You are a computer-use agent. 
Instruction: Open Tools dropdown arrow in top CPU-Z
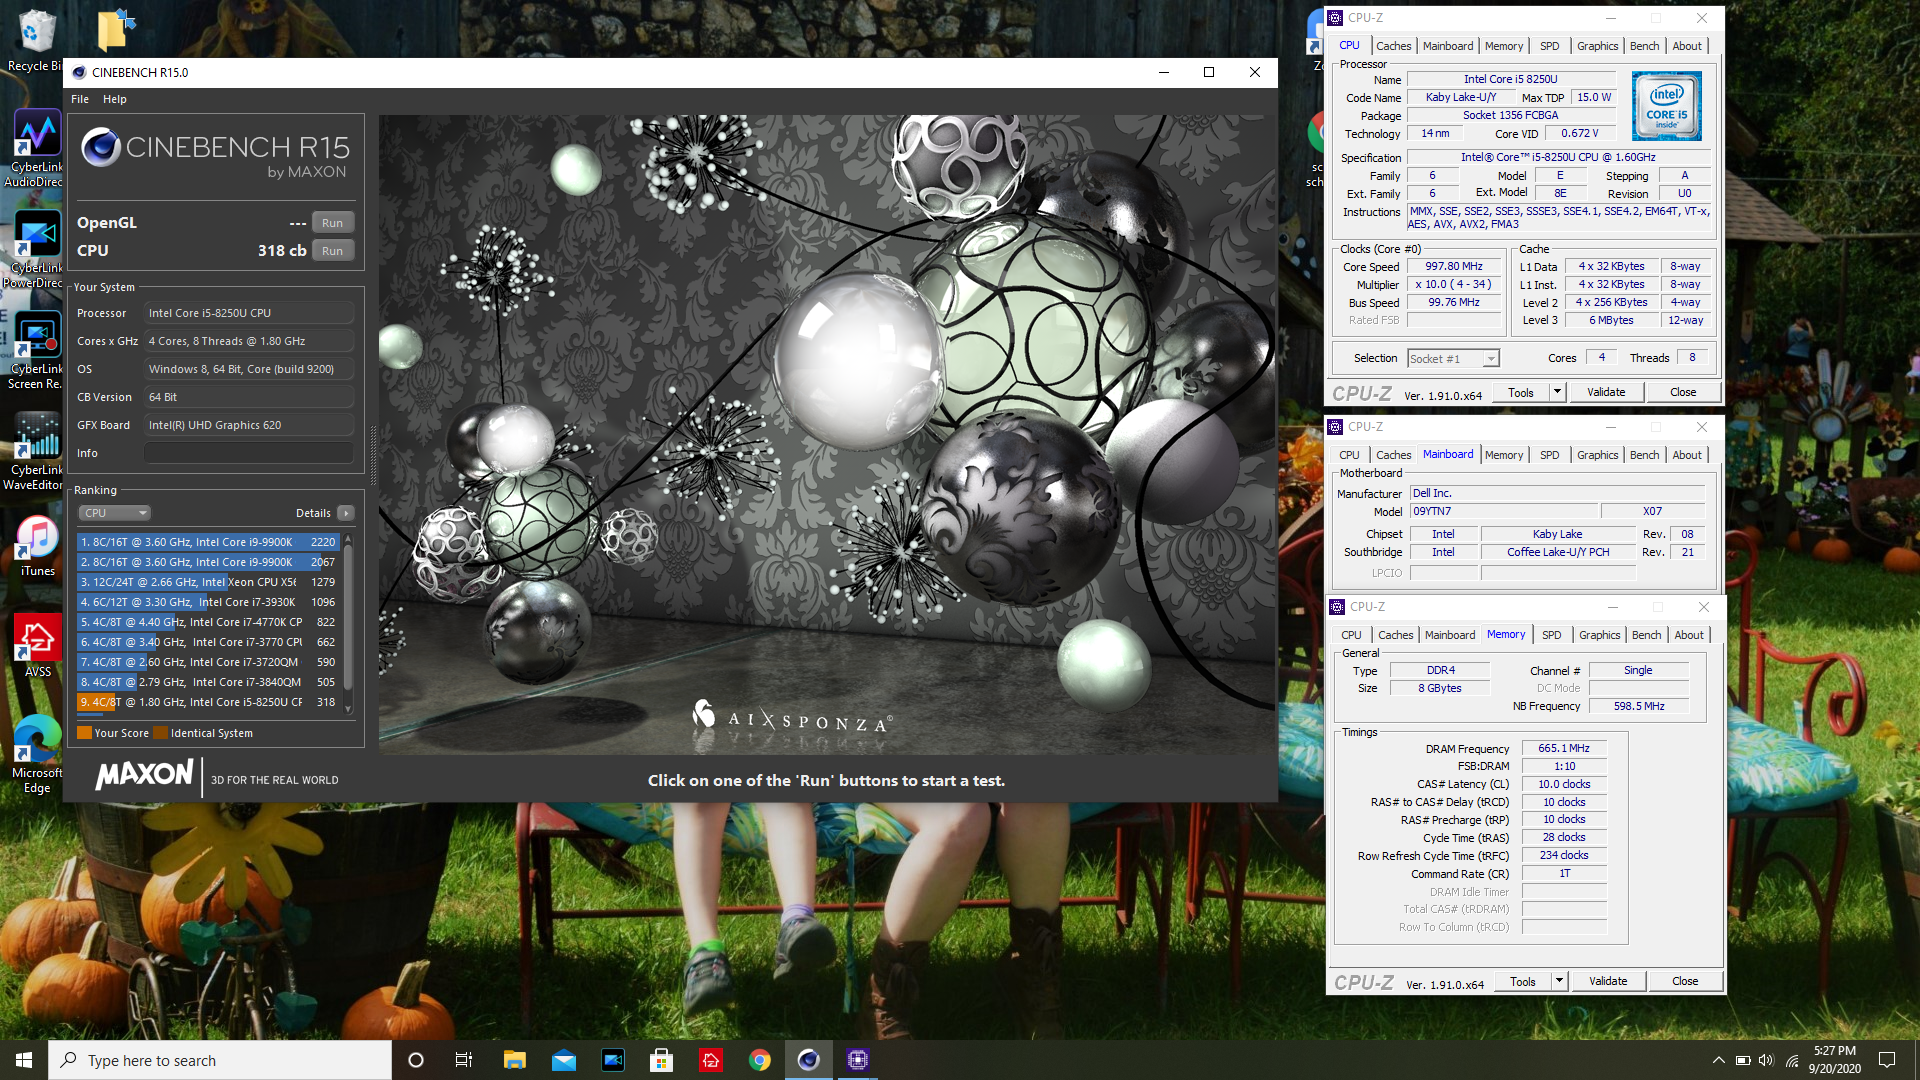(x=1557, y=393)
